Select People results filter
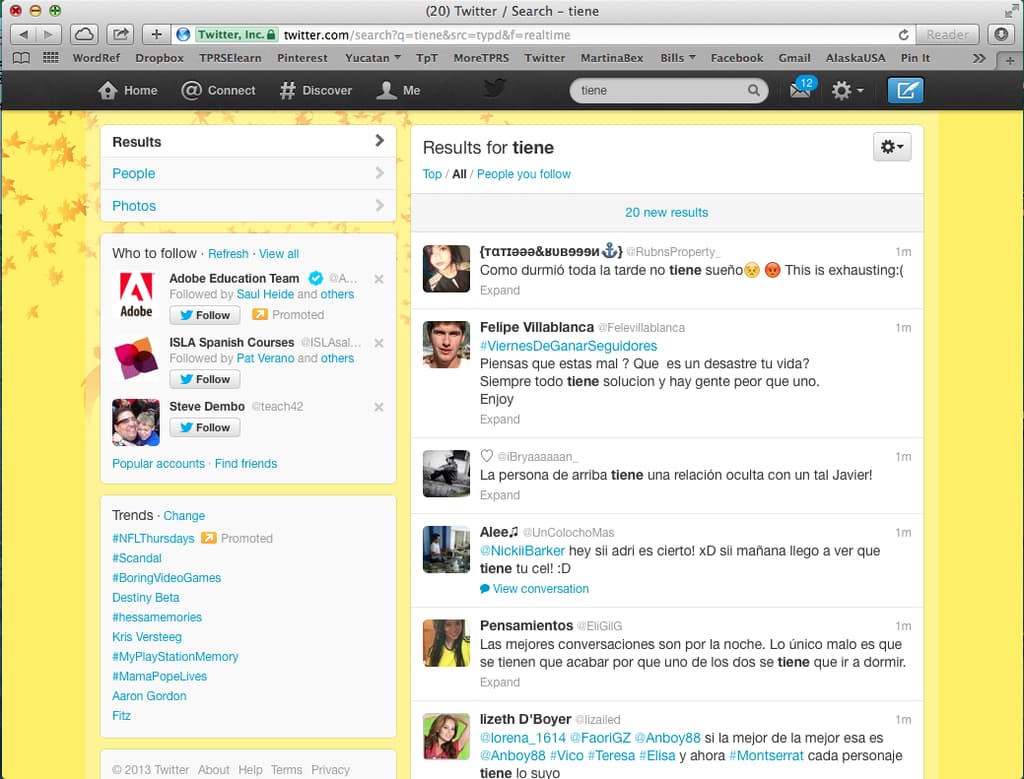1024x779 pixels. point(248,174)
